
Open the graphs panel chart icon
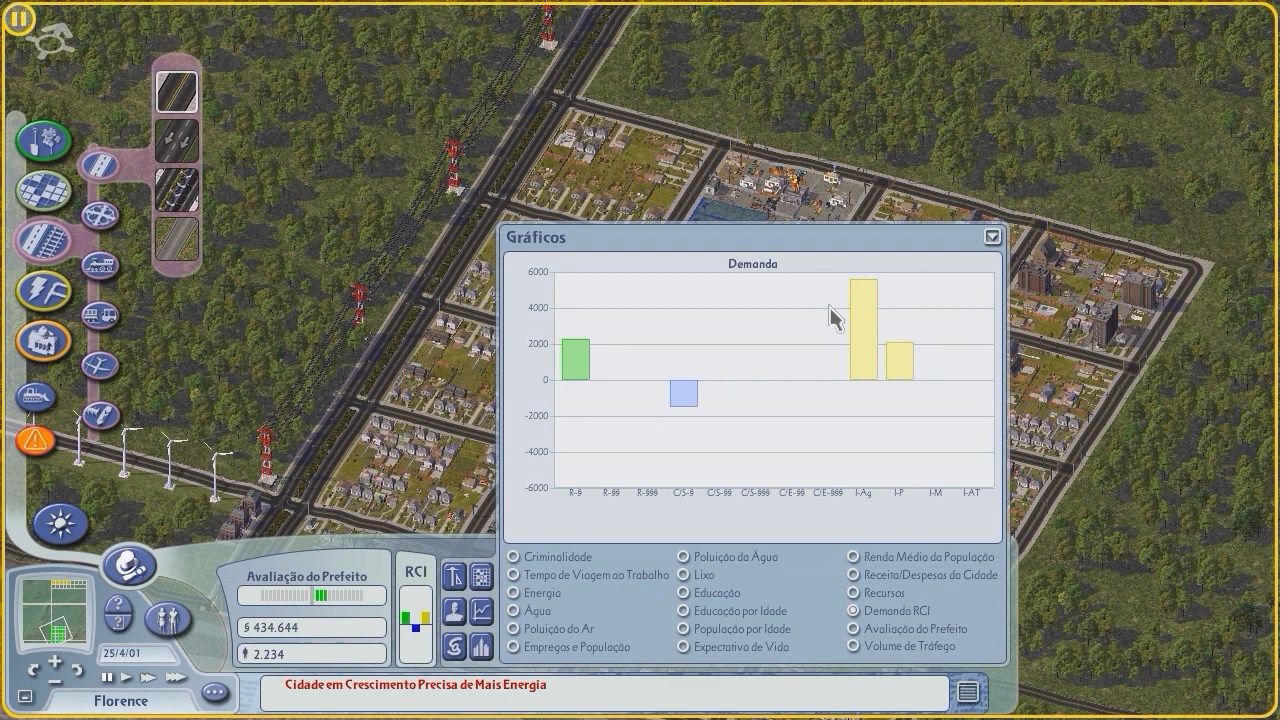[481, 611]
